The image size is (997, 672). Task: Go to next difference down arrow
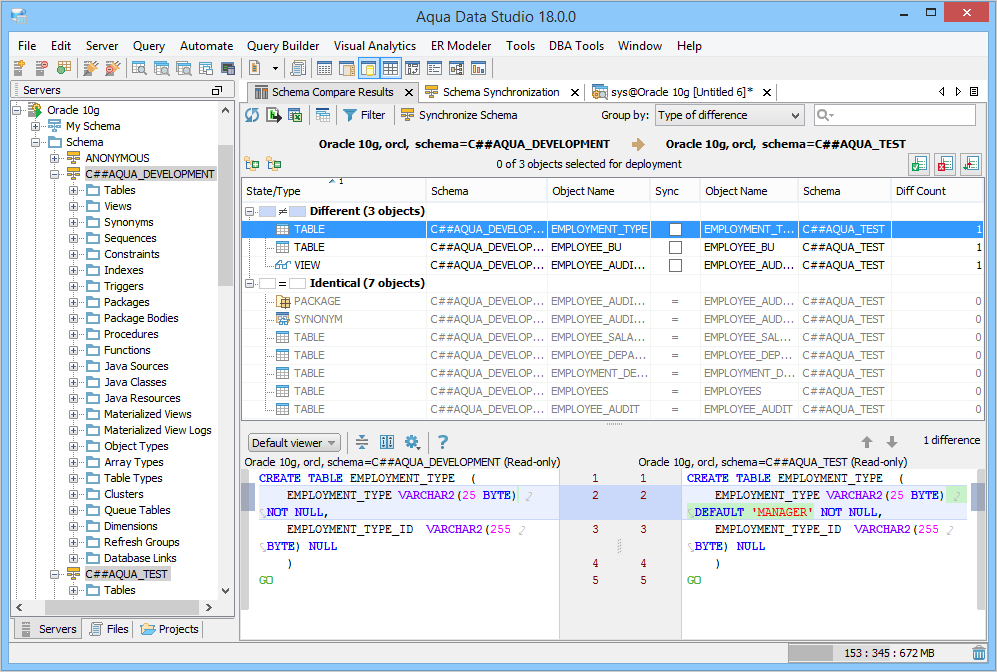coord(892,442)
